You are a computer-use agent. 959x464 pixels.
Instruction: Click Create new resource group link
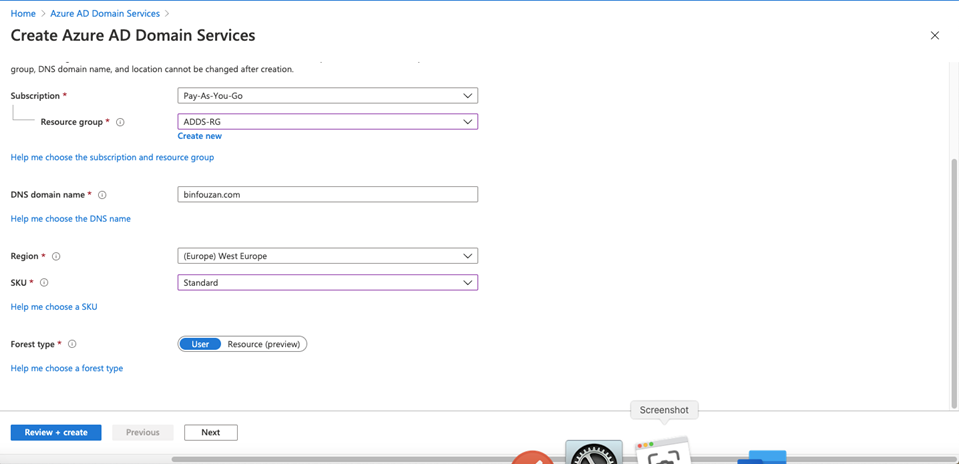pyautogui.click(x=199, y=136)
